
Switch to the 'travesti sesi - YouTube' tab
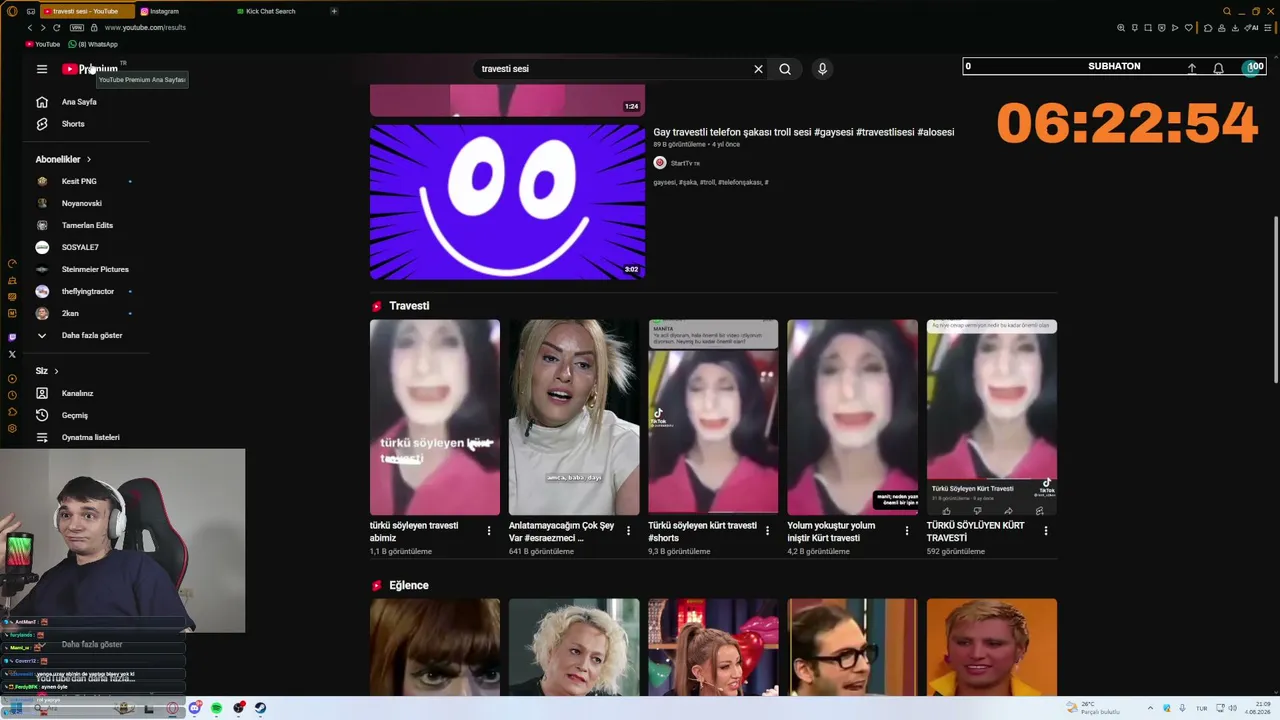pos(85,11)
